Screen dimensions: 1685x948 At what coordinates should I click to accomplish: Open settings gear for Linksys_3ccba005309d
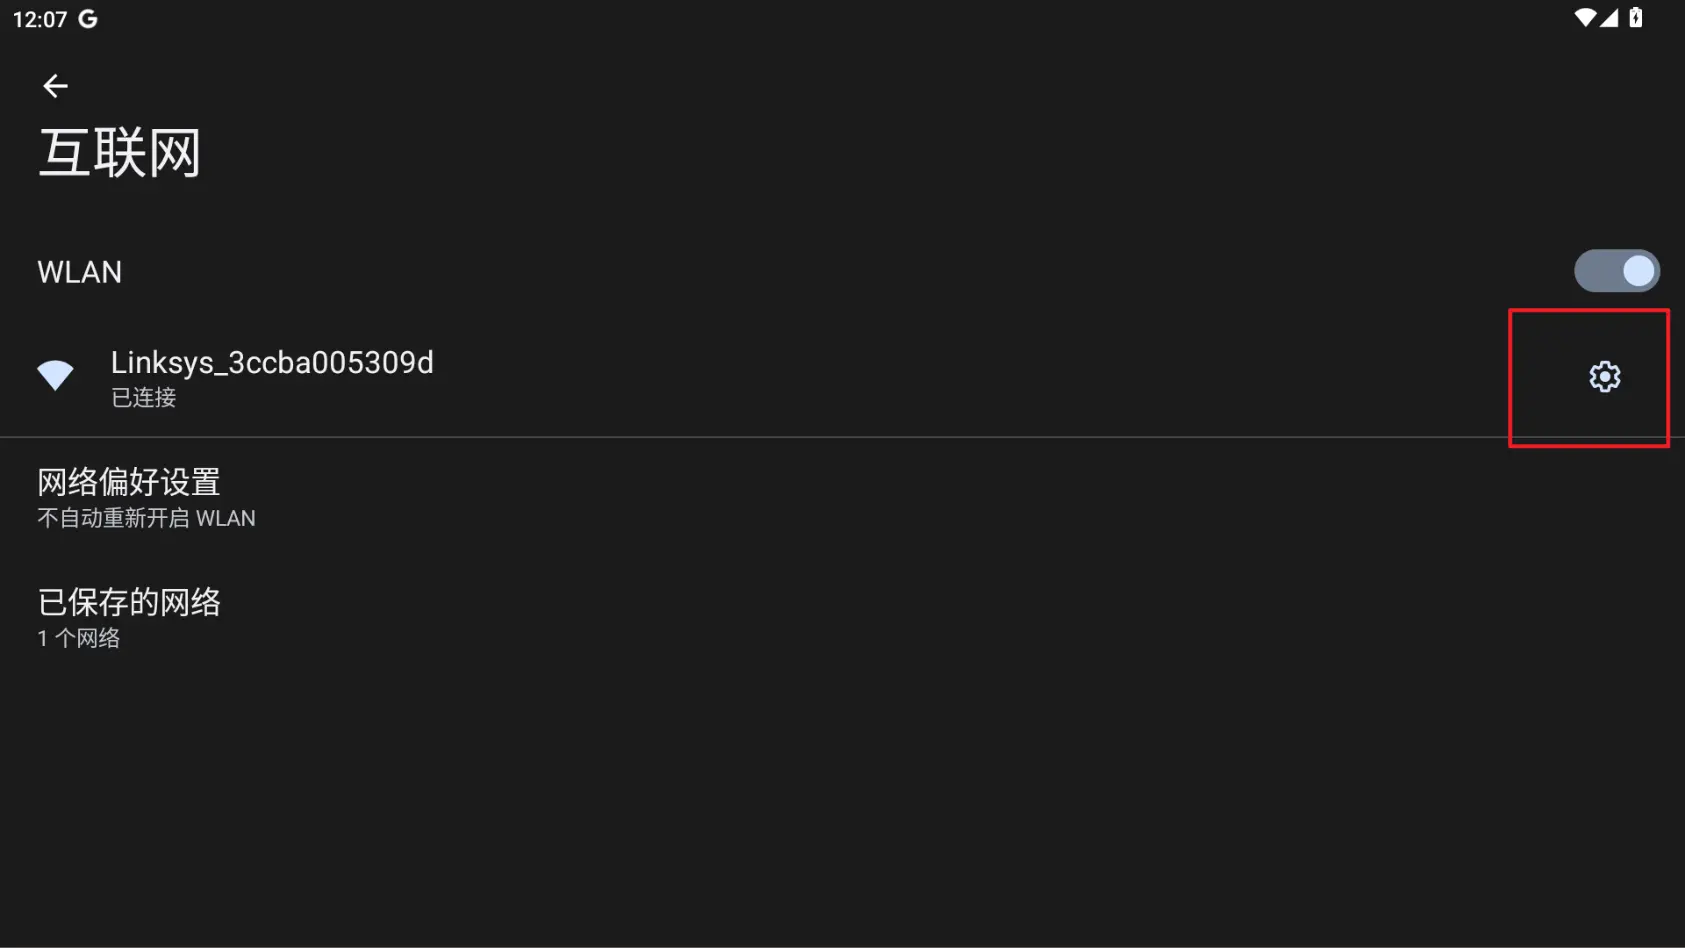point(1604,377)
